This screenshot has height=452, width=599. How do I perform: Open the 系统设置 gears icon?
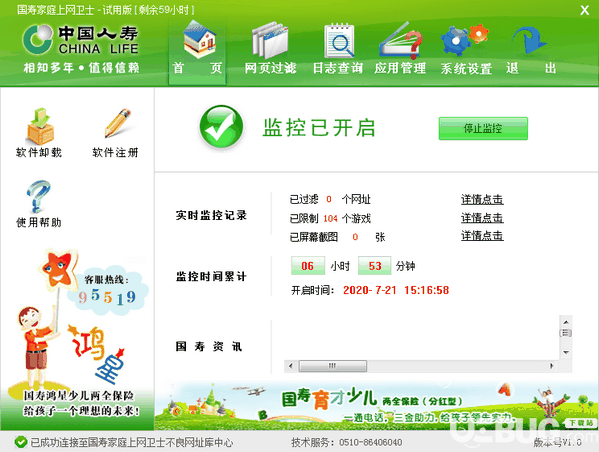click(465, 40)
